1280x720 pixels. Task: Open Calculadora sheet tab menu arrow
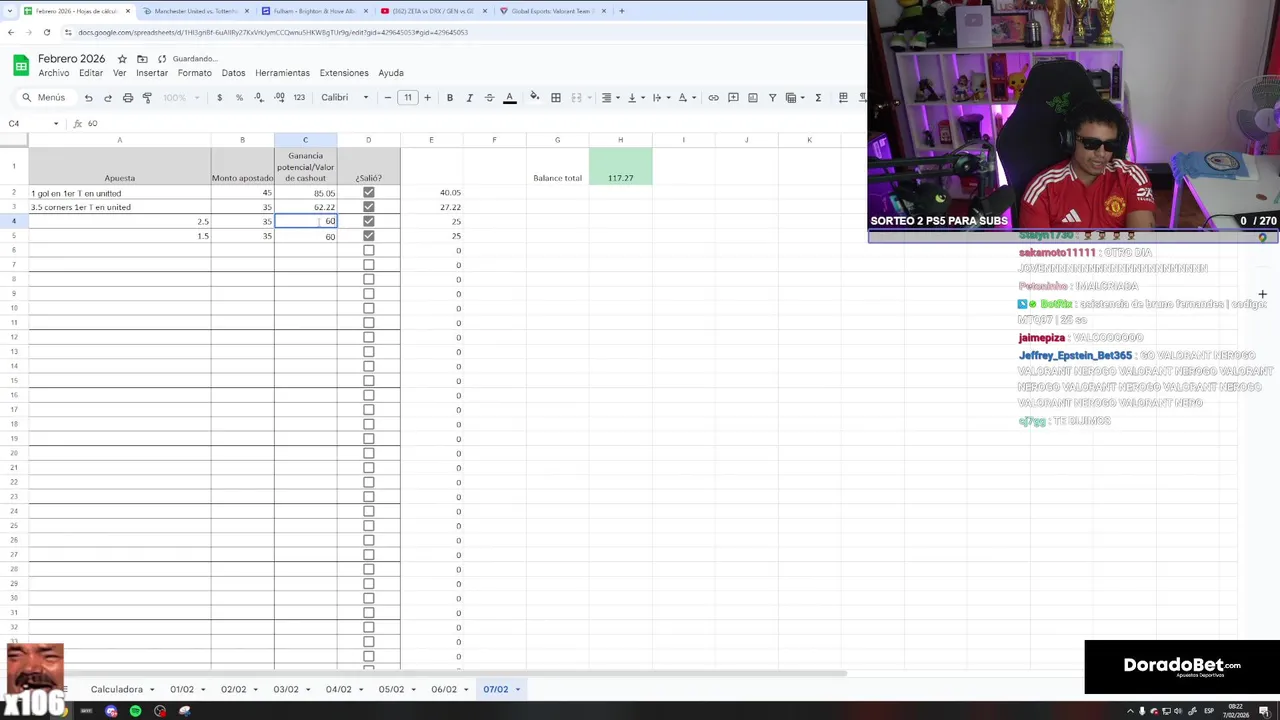coord(151,689)
